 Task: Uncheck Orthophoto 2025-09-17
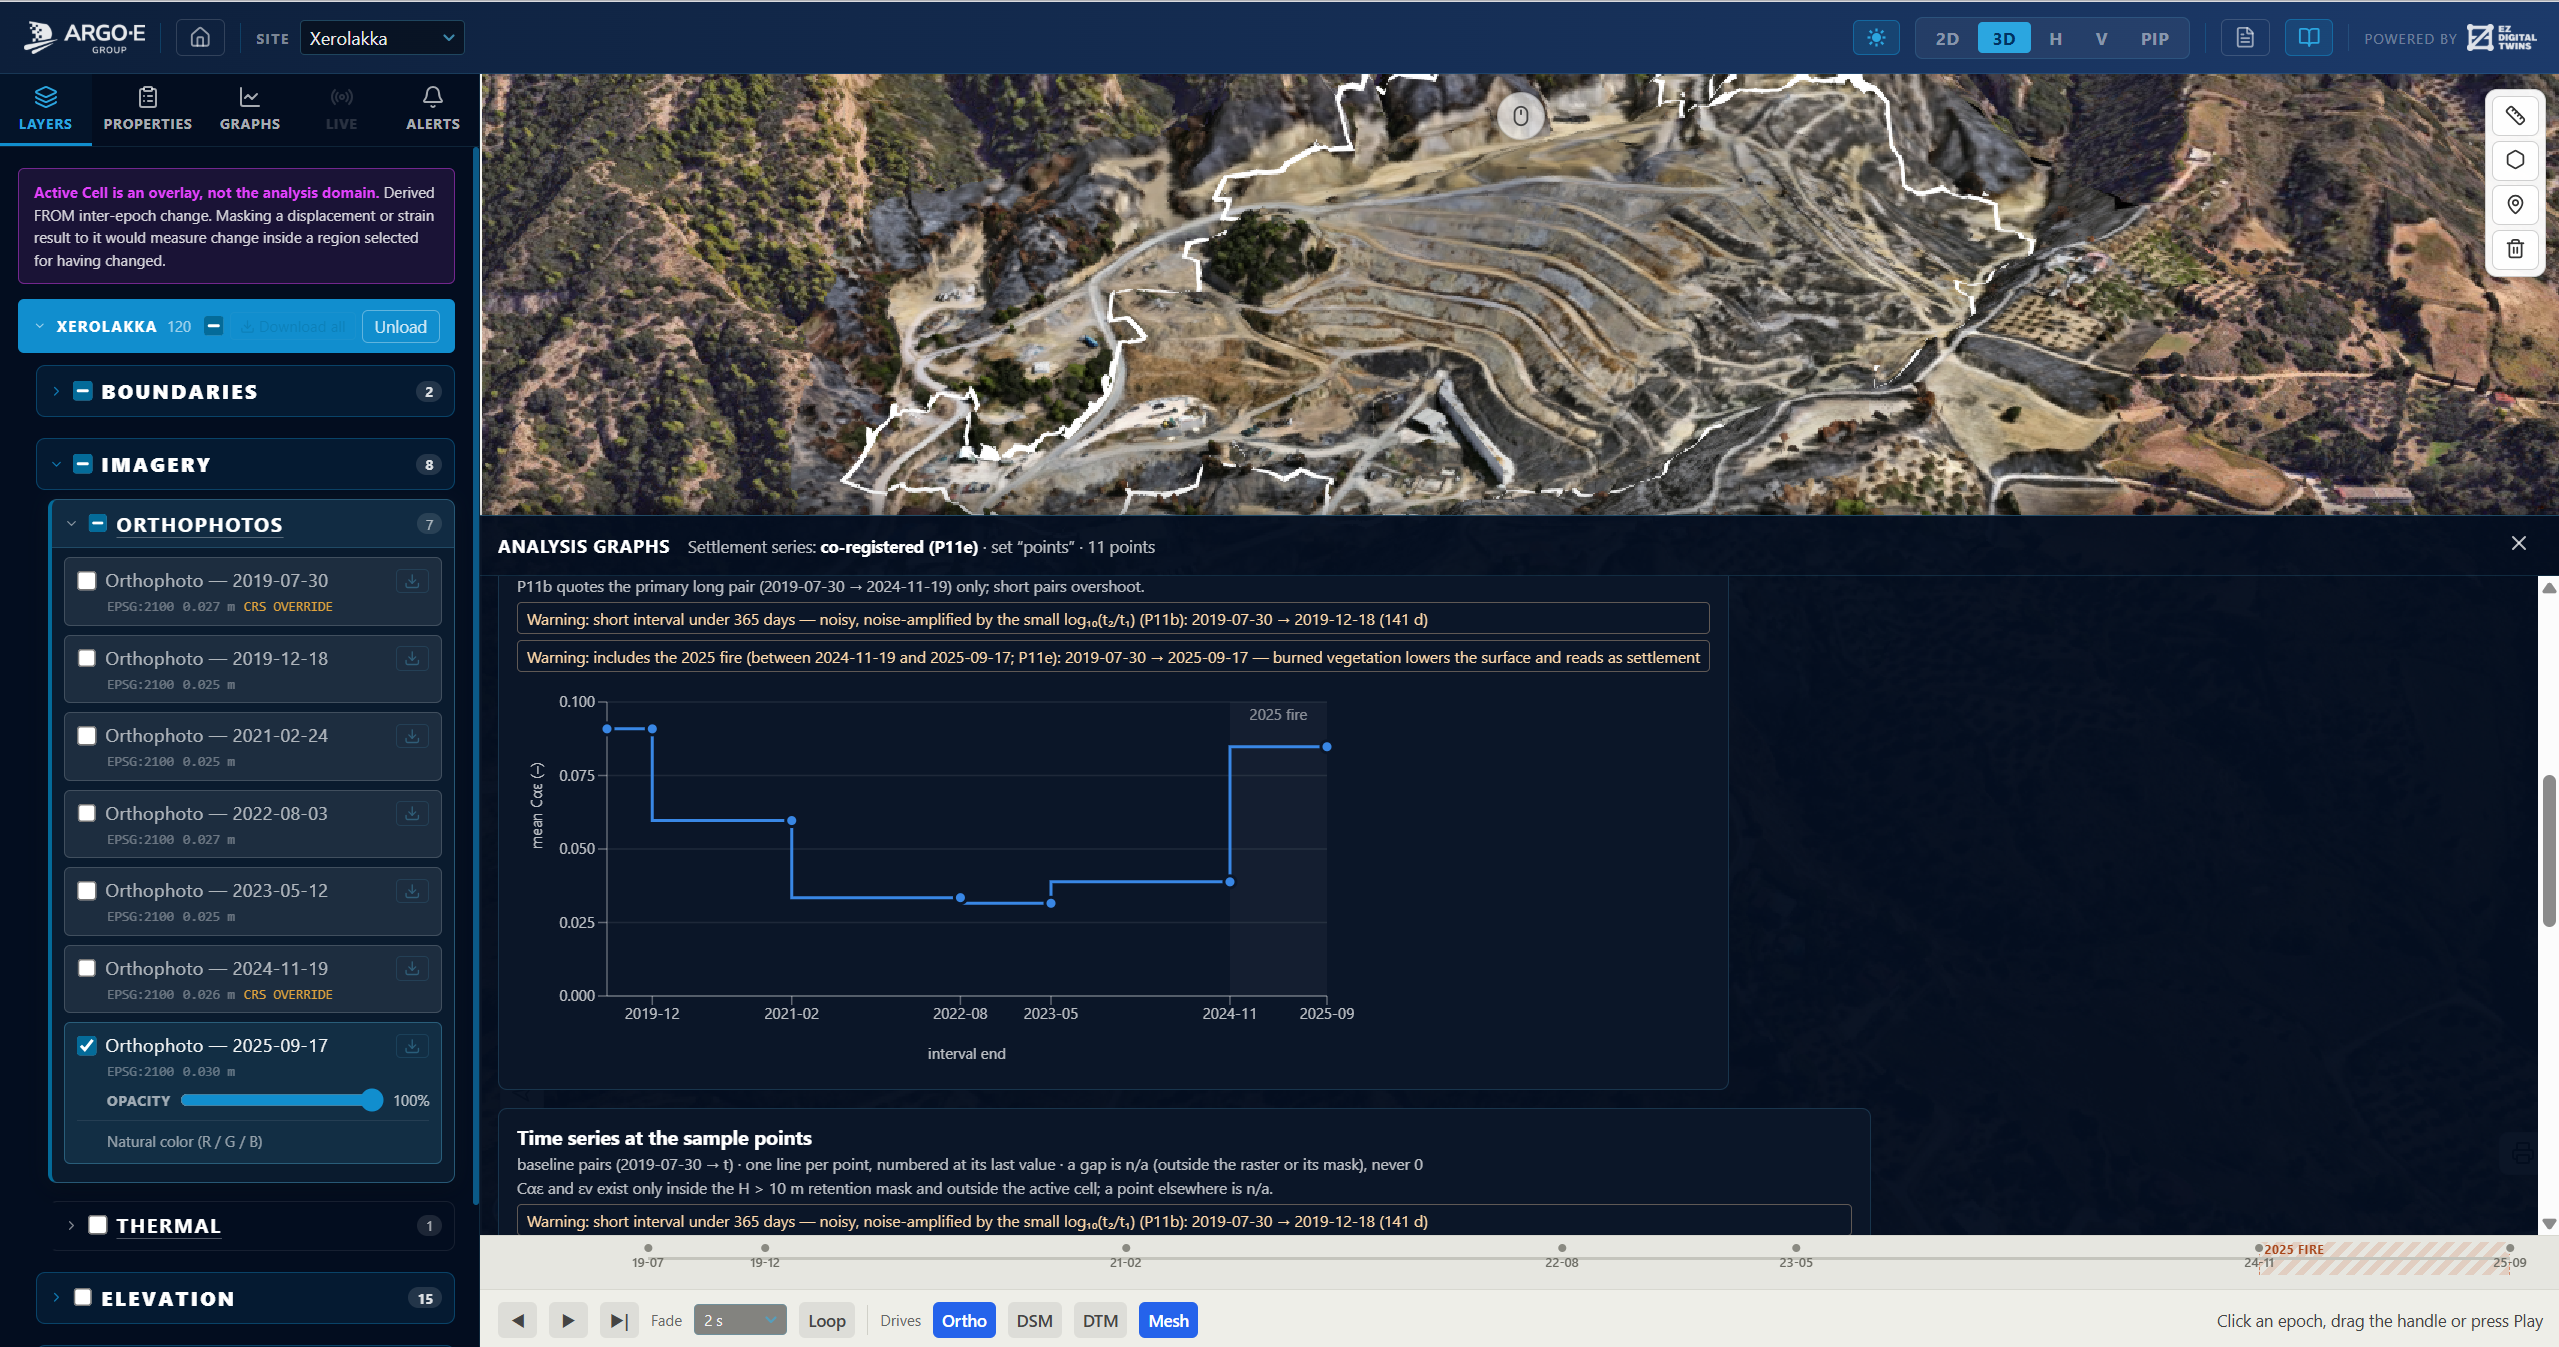click(x=87, y=1045)
